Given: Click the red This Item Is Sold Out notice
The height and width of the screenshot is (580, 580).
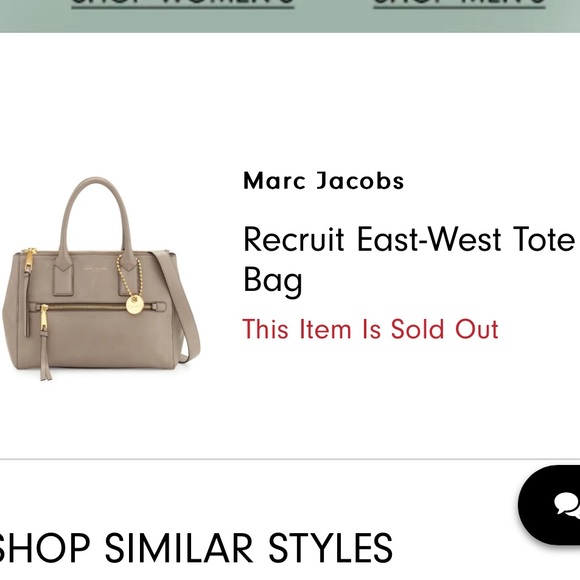Looking at the screenshot, I should (x=371, y=329).
